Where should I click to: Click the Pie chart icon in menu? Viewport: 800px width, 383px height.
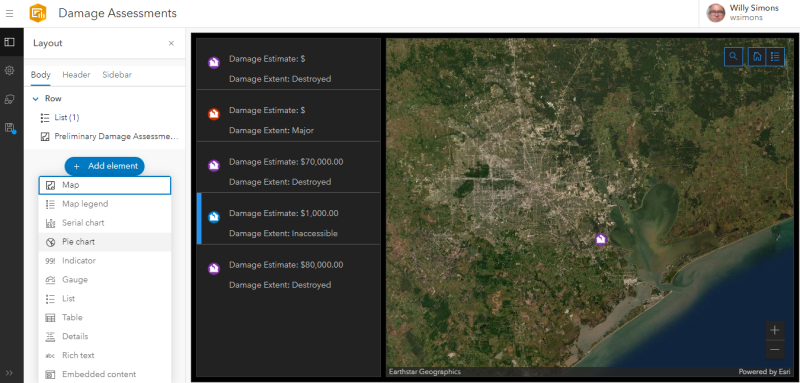pos(50,242)
